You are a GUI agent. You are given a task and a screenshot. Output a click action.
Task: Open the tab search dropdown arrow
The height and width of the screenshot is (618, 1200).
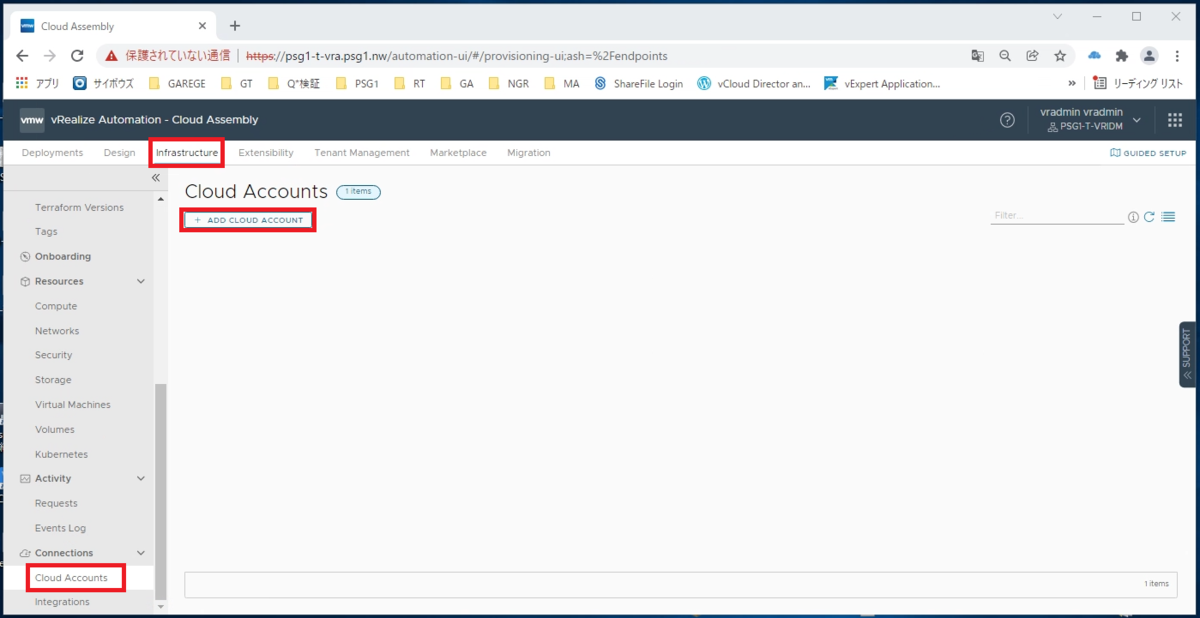(x=1057, y=17)
